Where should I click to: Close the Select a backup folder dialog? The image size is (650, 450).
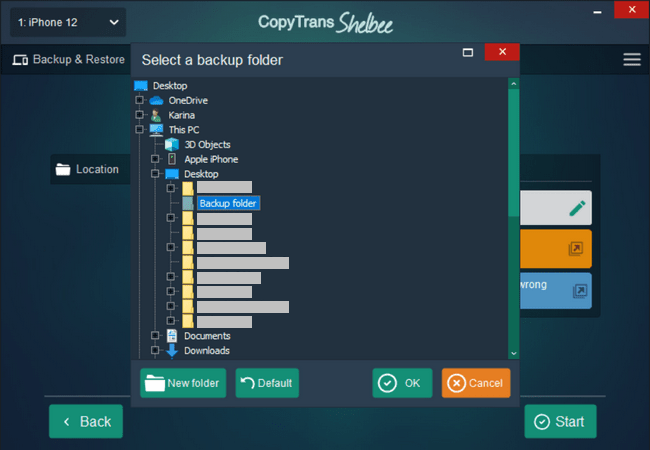502,52
